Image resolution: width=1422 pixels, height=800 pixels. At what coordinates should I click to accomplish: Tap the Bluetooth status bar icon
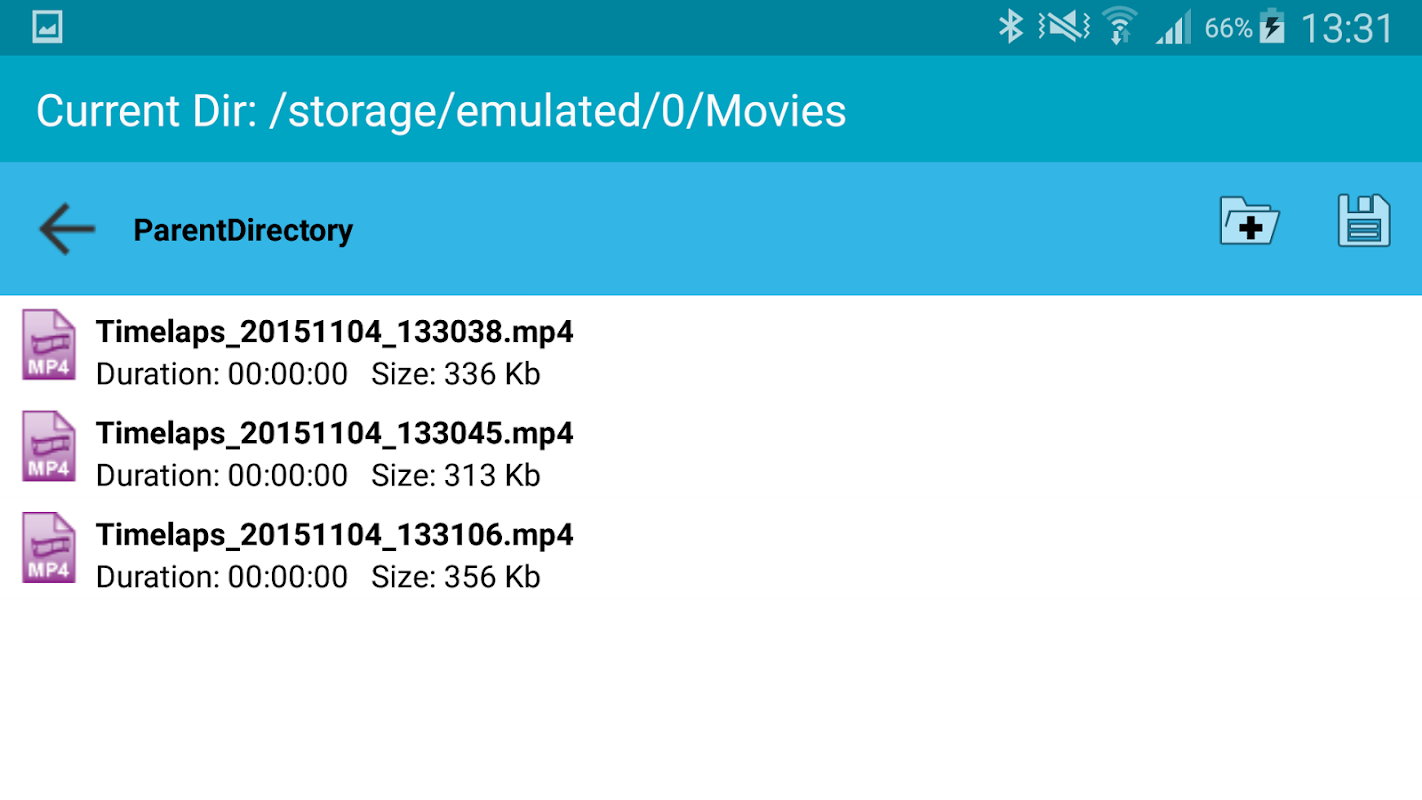coord(1011,27)
